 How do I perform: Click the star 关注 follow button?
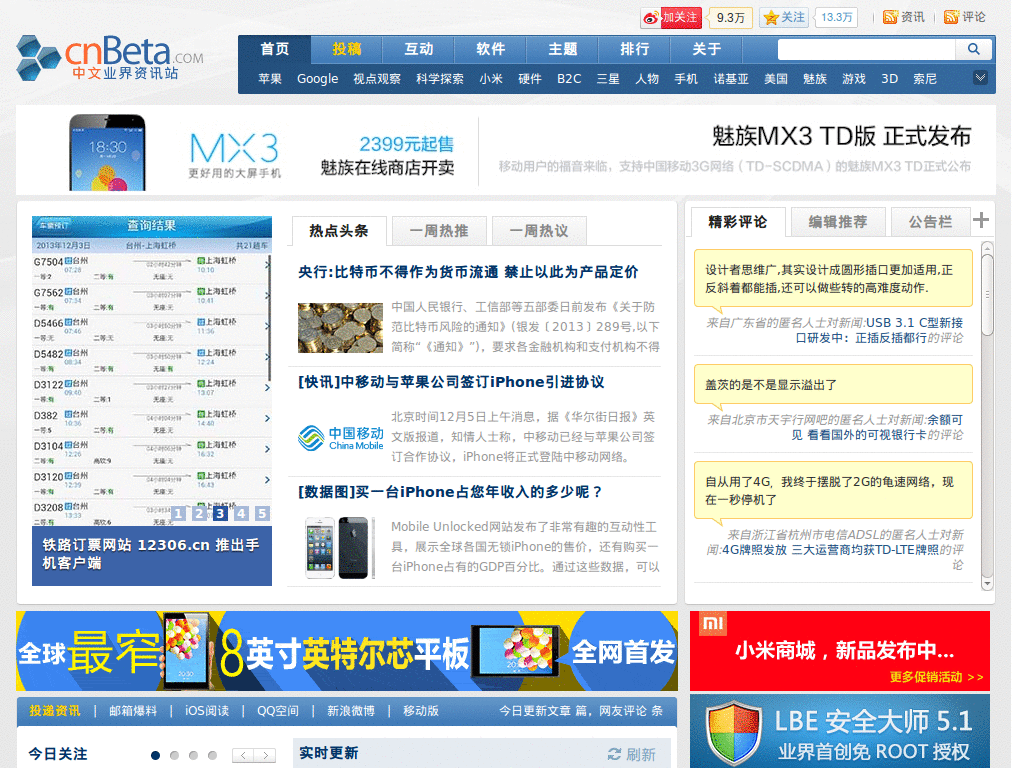784,18
